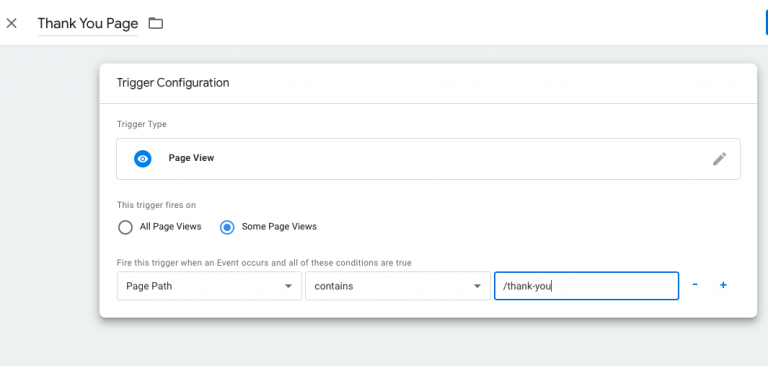Click the Page View trigger type label
Screen dimensions: 768x366
(x=191, y=158)
